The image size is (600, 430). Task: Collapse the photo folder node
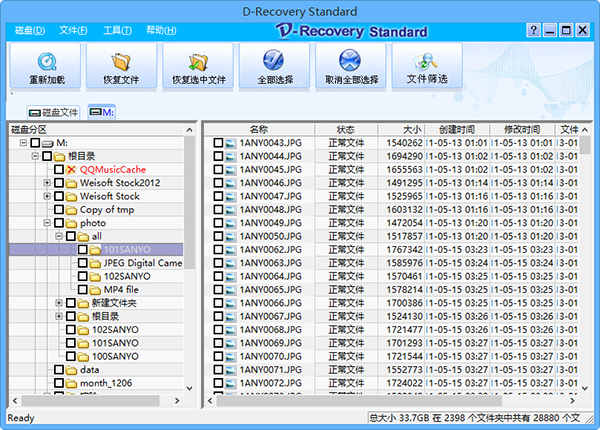point(47,223)
